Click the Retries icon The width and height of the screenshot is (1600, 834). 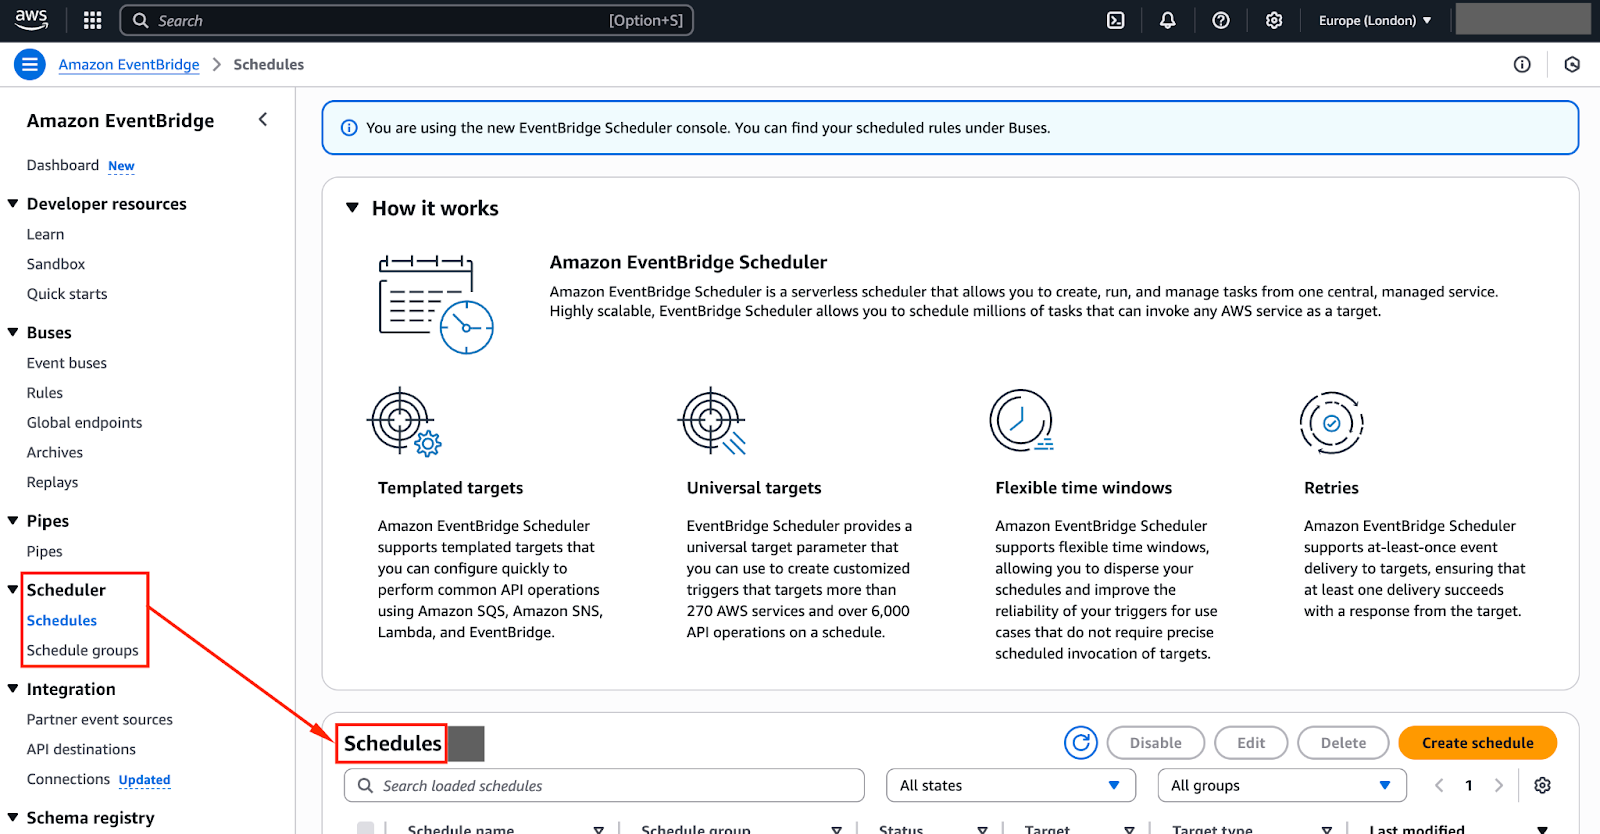point(1331,423)
